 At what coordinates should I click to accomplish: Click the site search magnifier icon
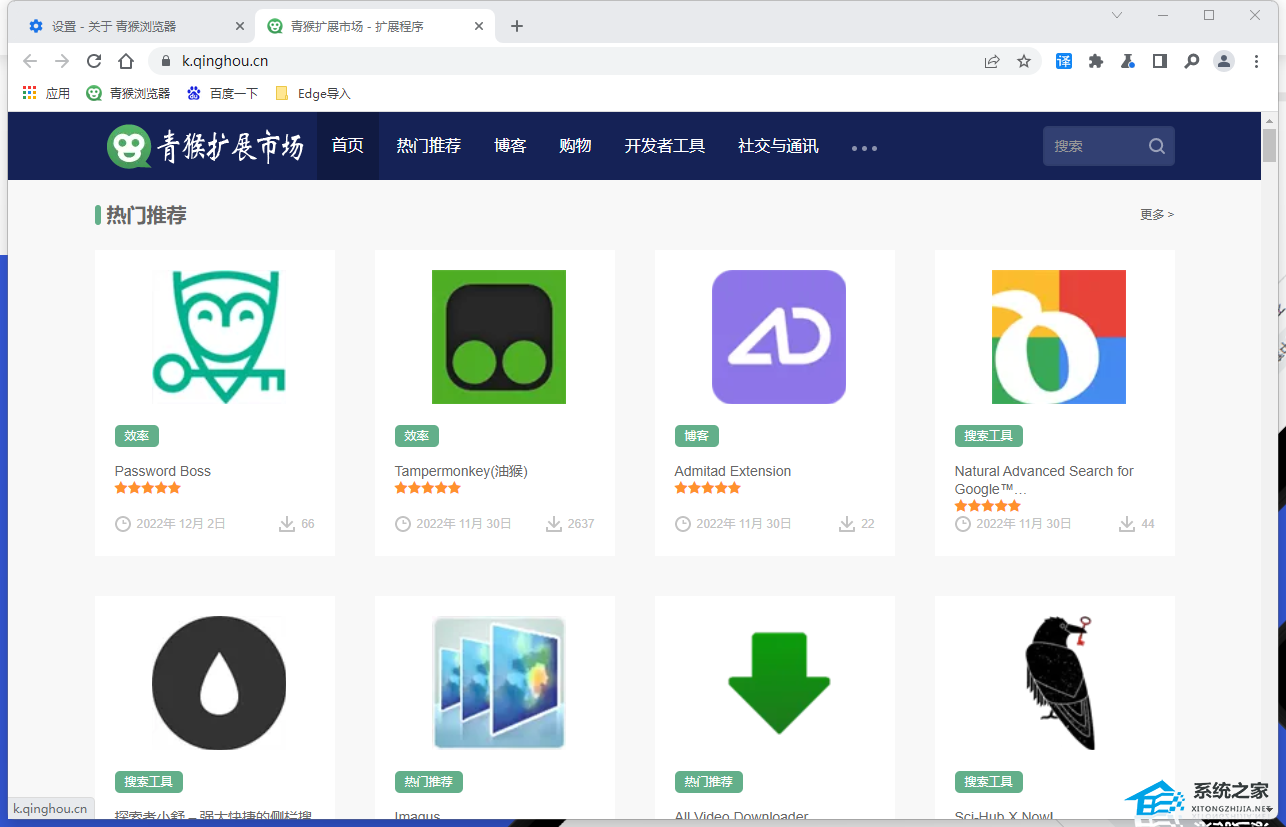click(x=1157, y=146)
